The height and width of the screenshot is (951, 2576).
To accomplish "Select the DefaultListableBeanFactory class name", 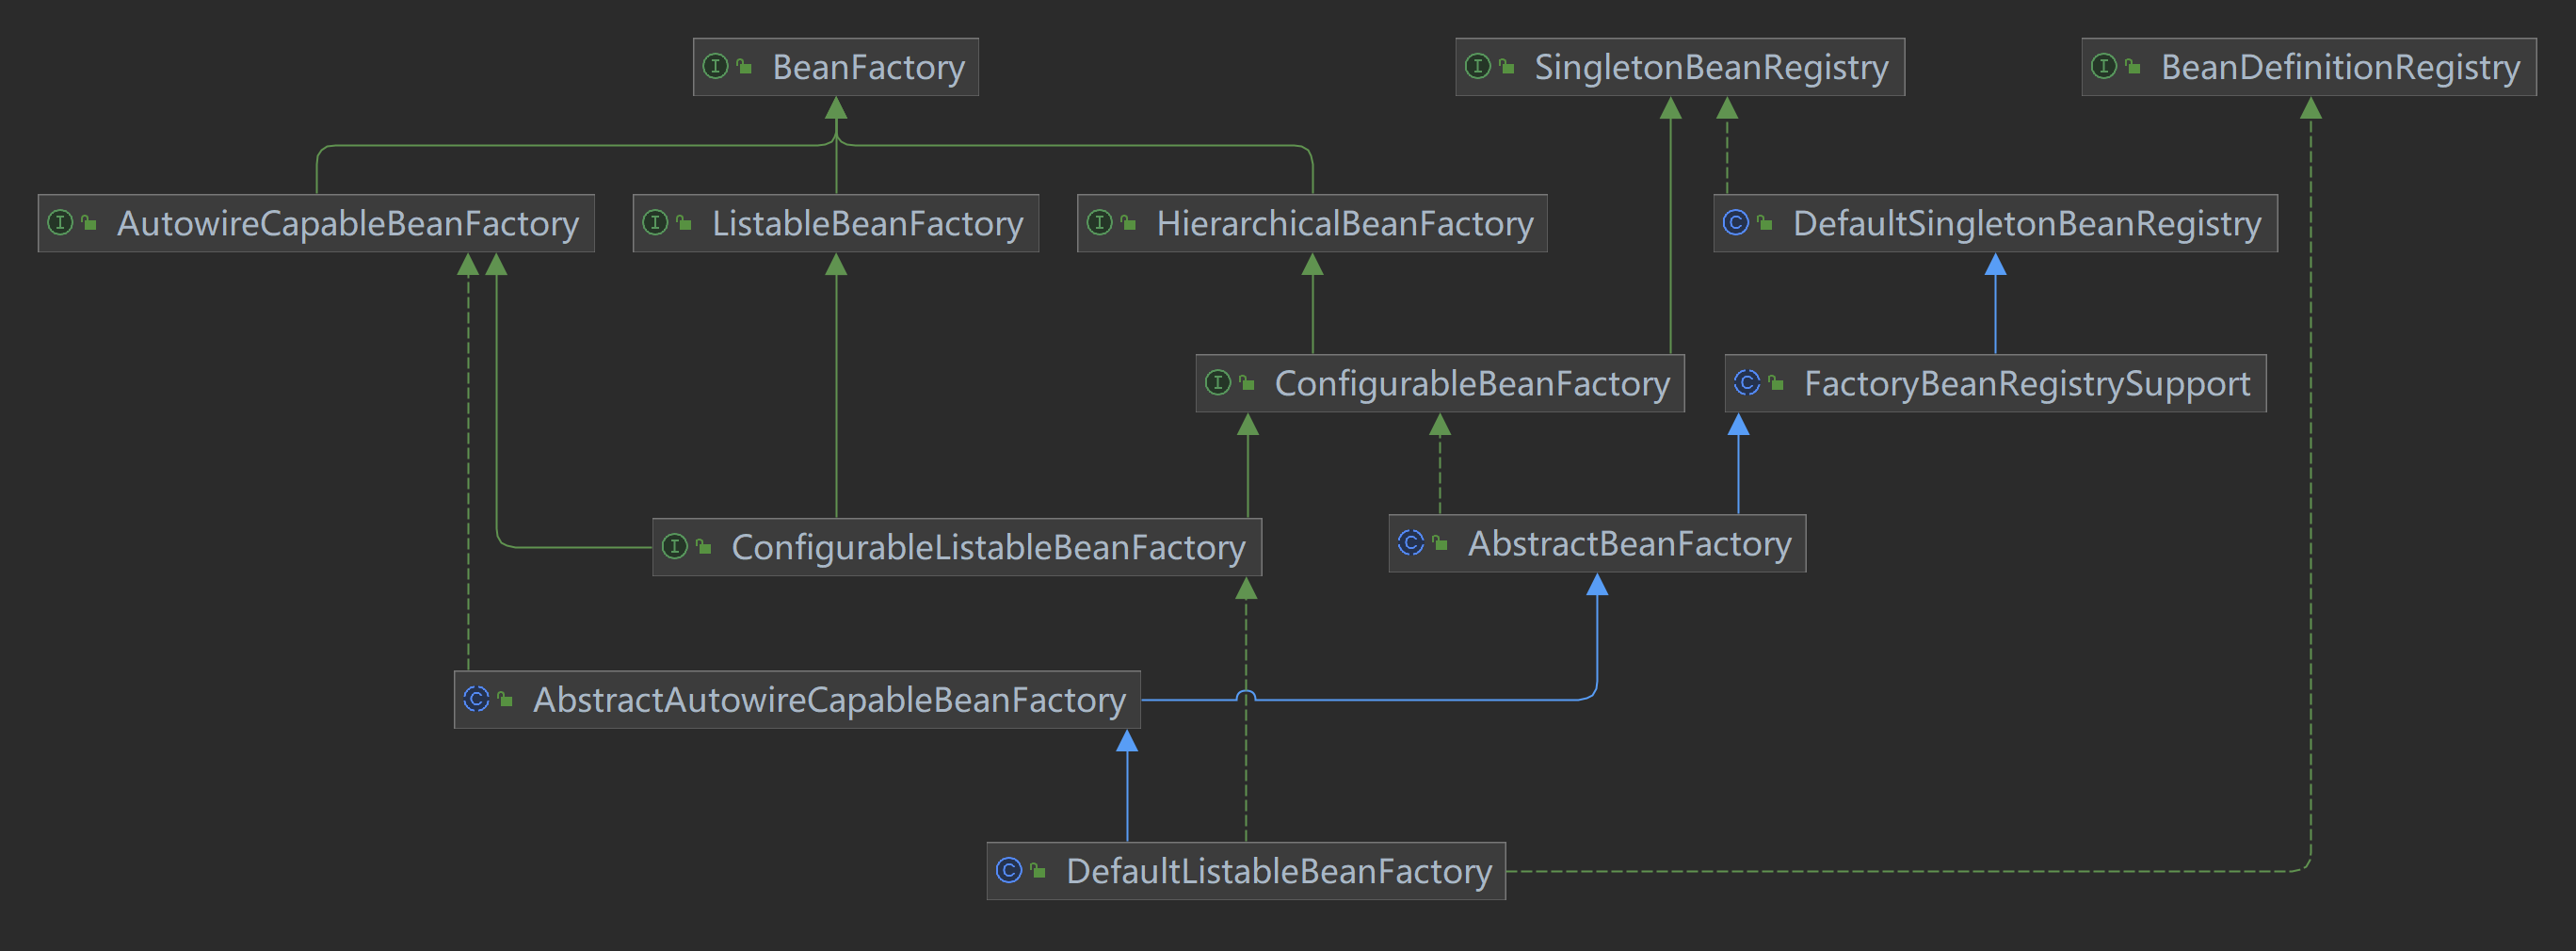I will click(1278, 872).
